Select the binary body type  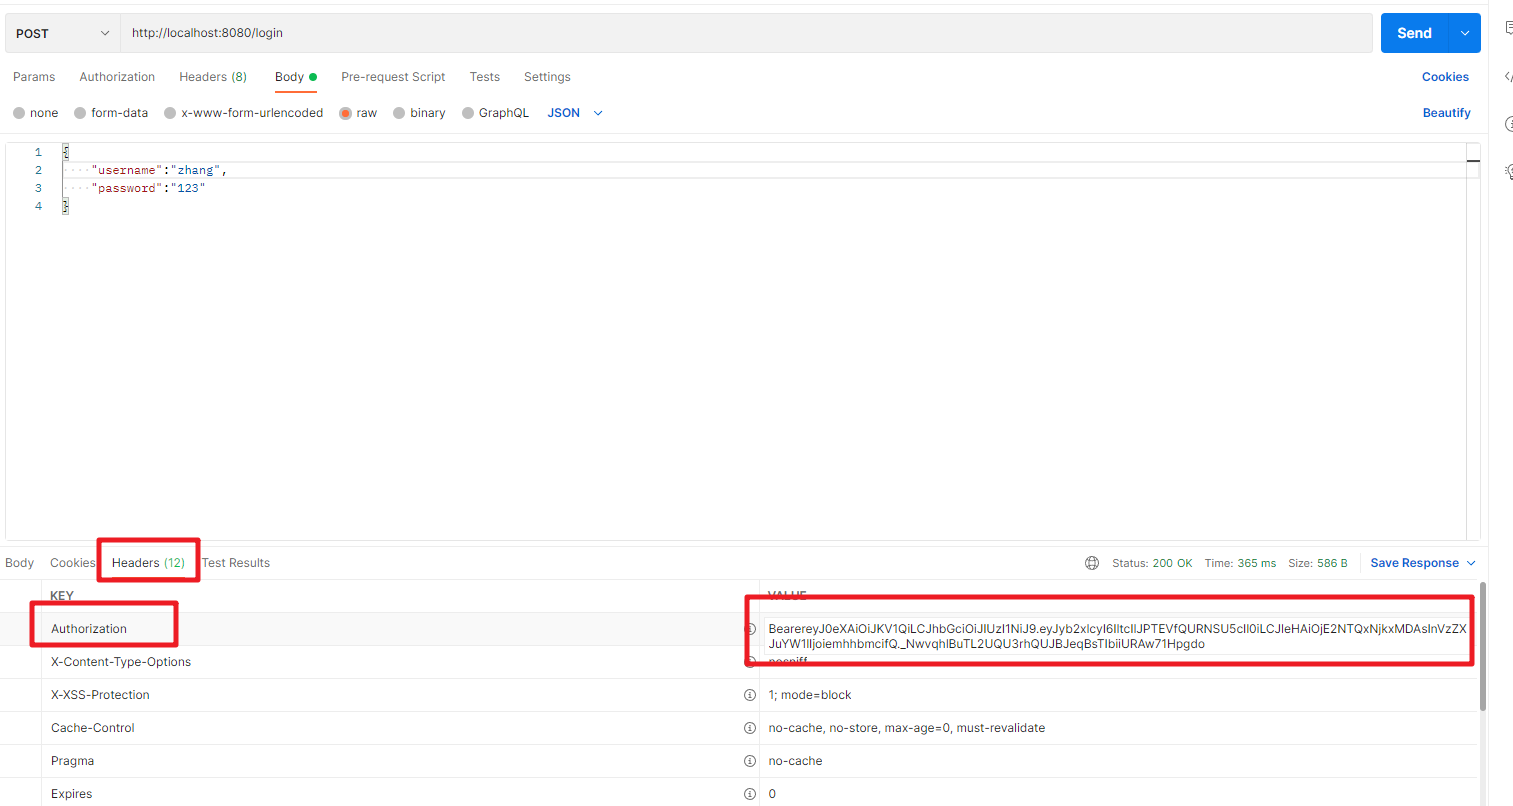click(x=420, y=113)
